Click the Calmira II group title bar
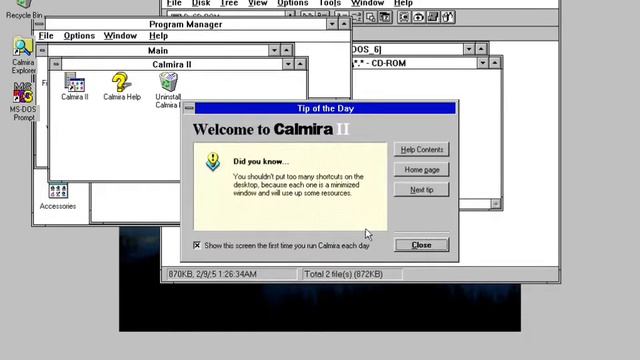Screen dimensions: 640x360 pos(171,64)
